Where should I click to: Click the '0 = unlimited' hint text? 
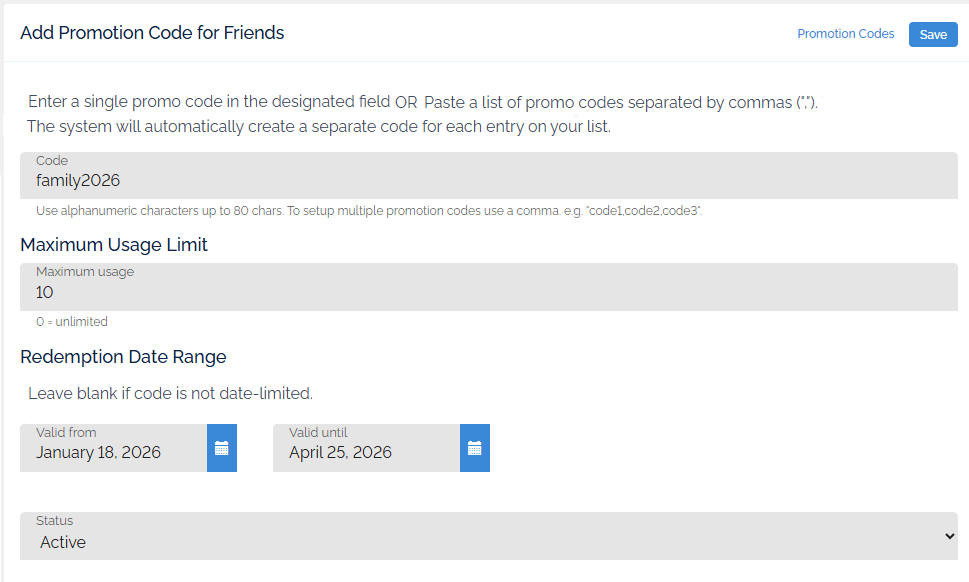point(72,322)
